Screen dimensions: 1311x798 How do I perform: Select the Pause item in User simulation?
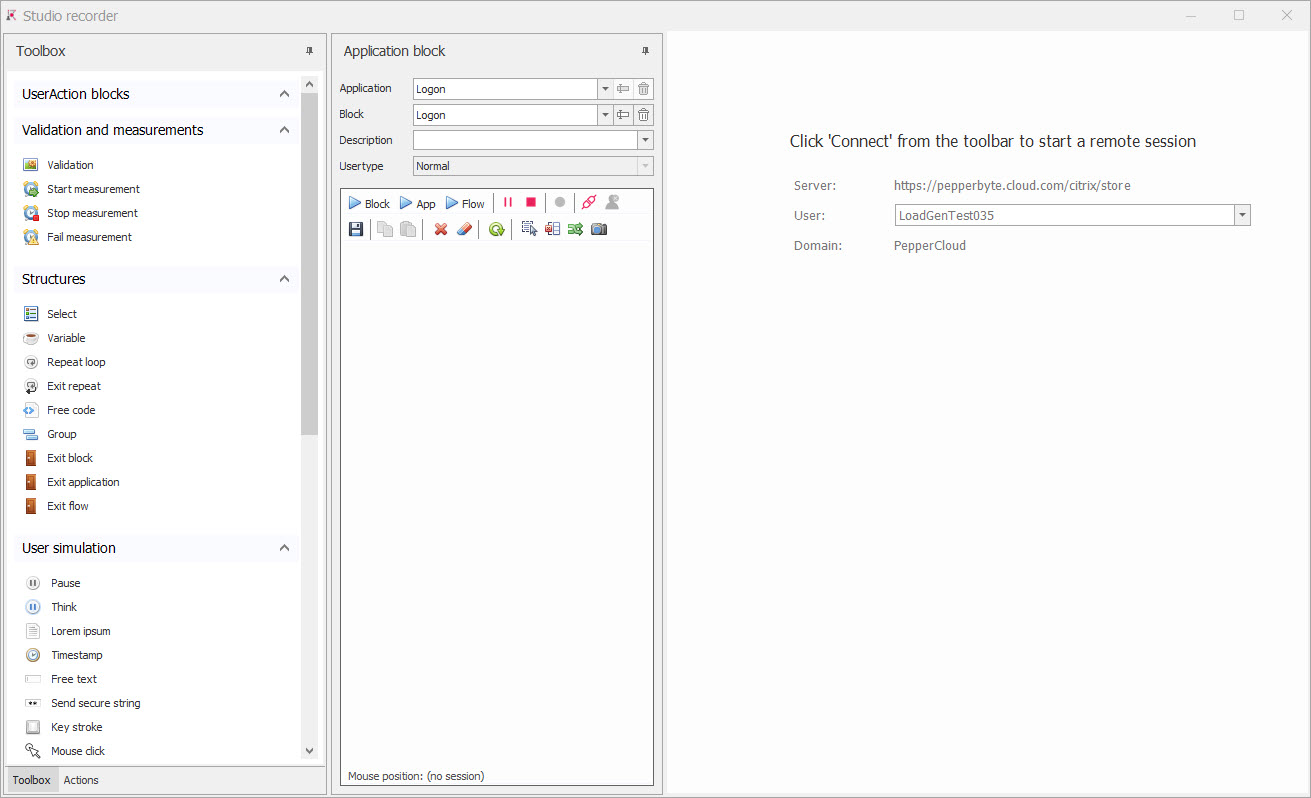53,583
